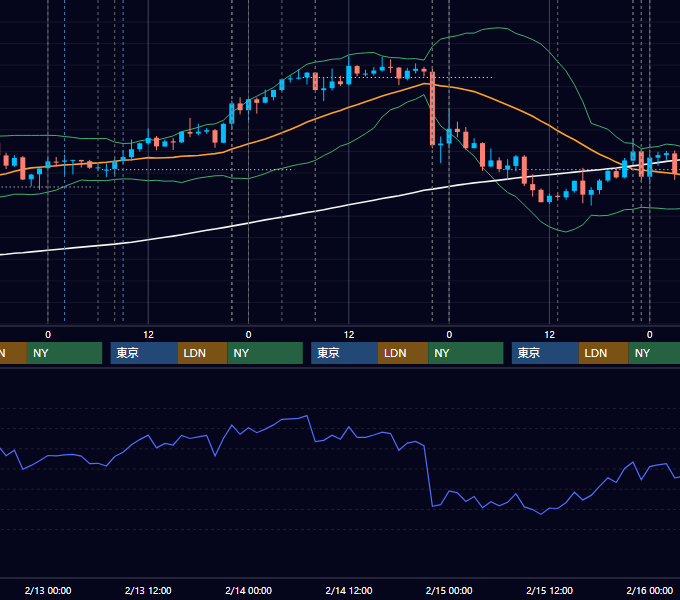Click the LDN session block ending near 2/15 00:00
Image resolution: width=680 pixels, height=600 pixels.
tap(403, 353)
